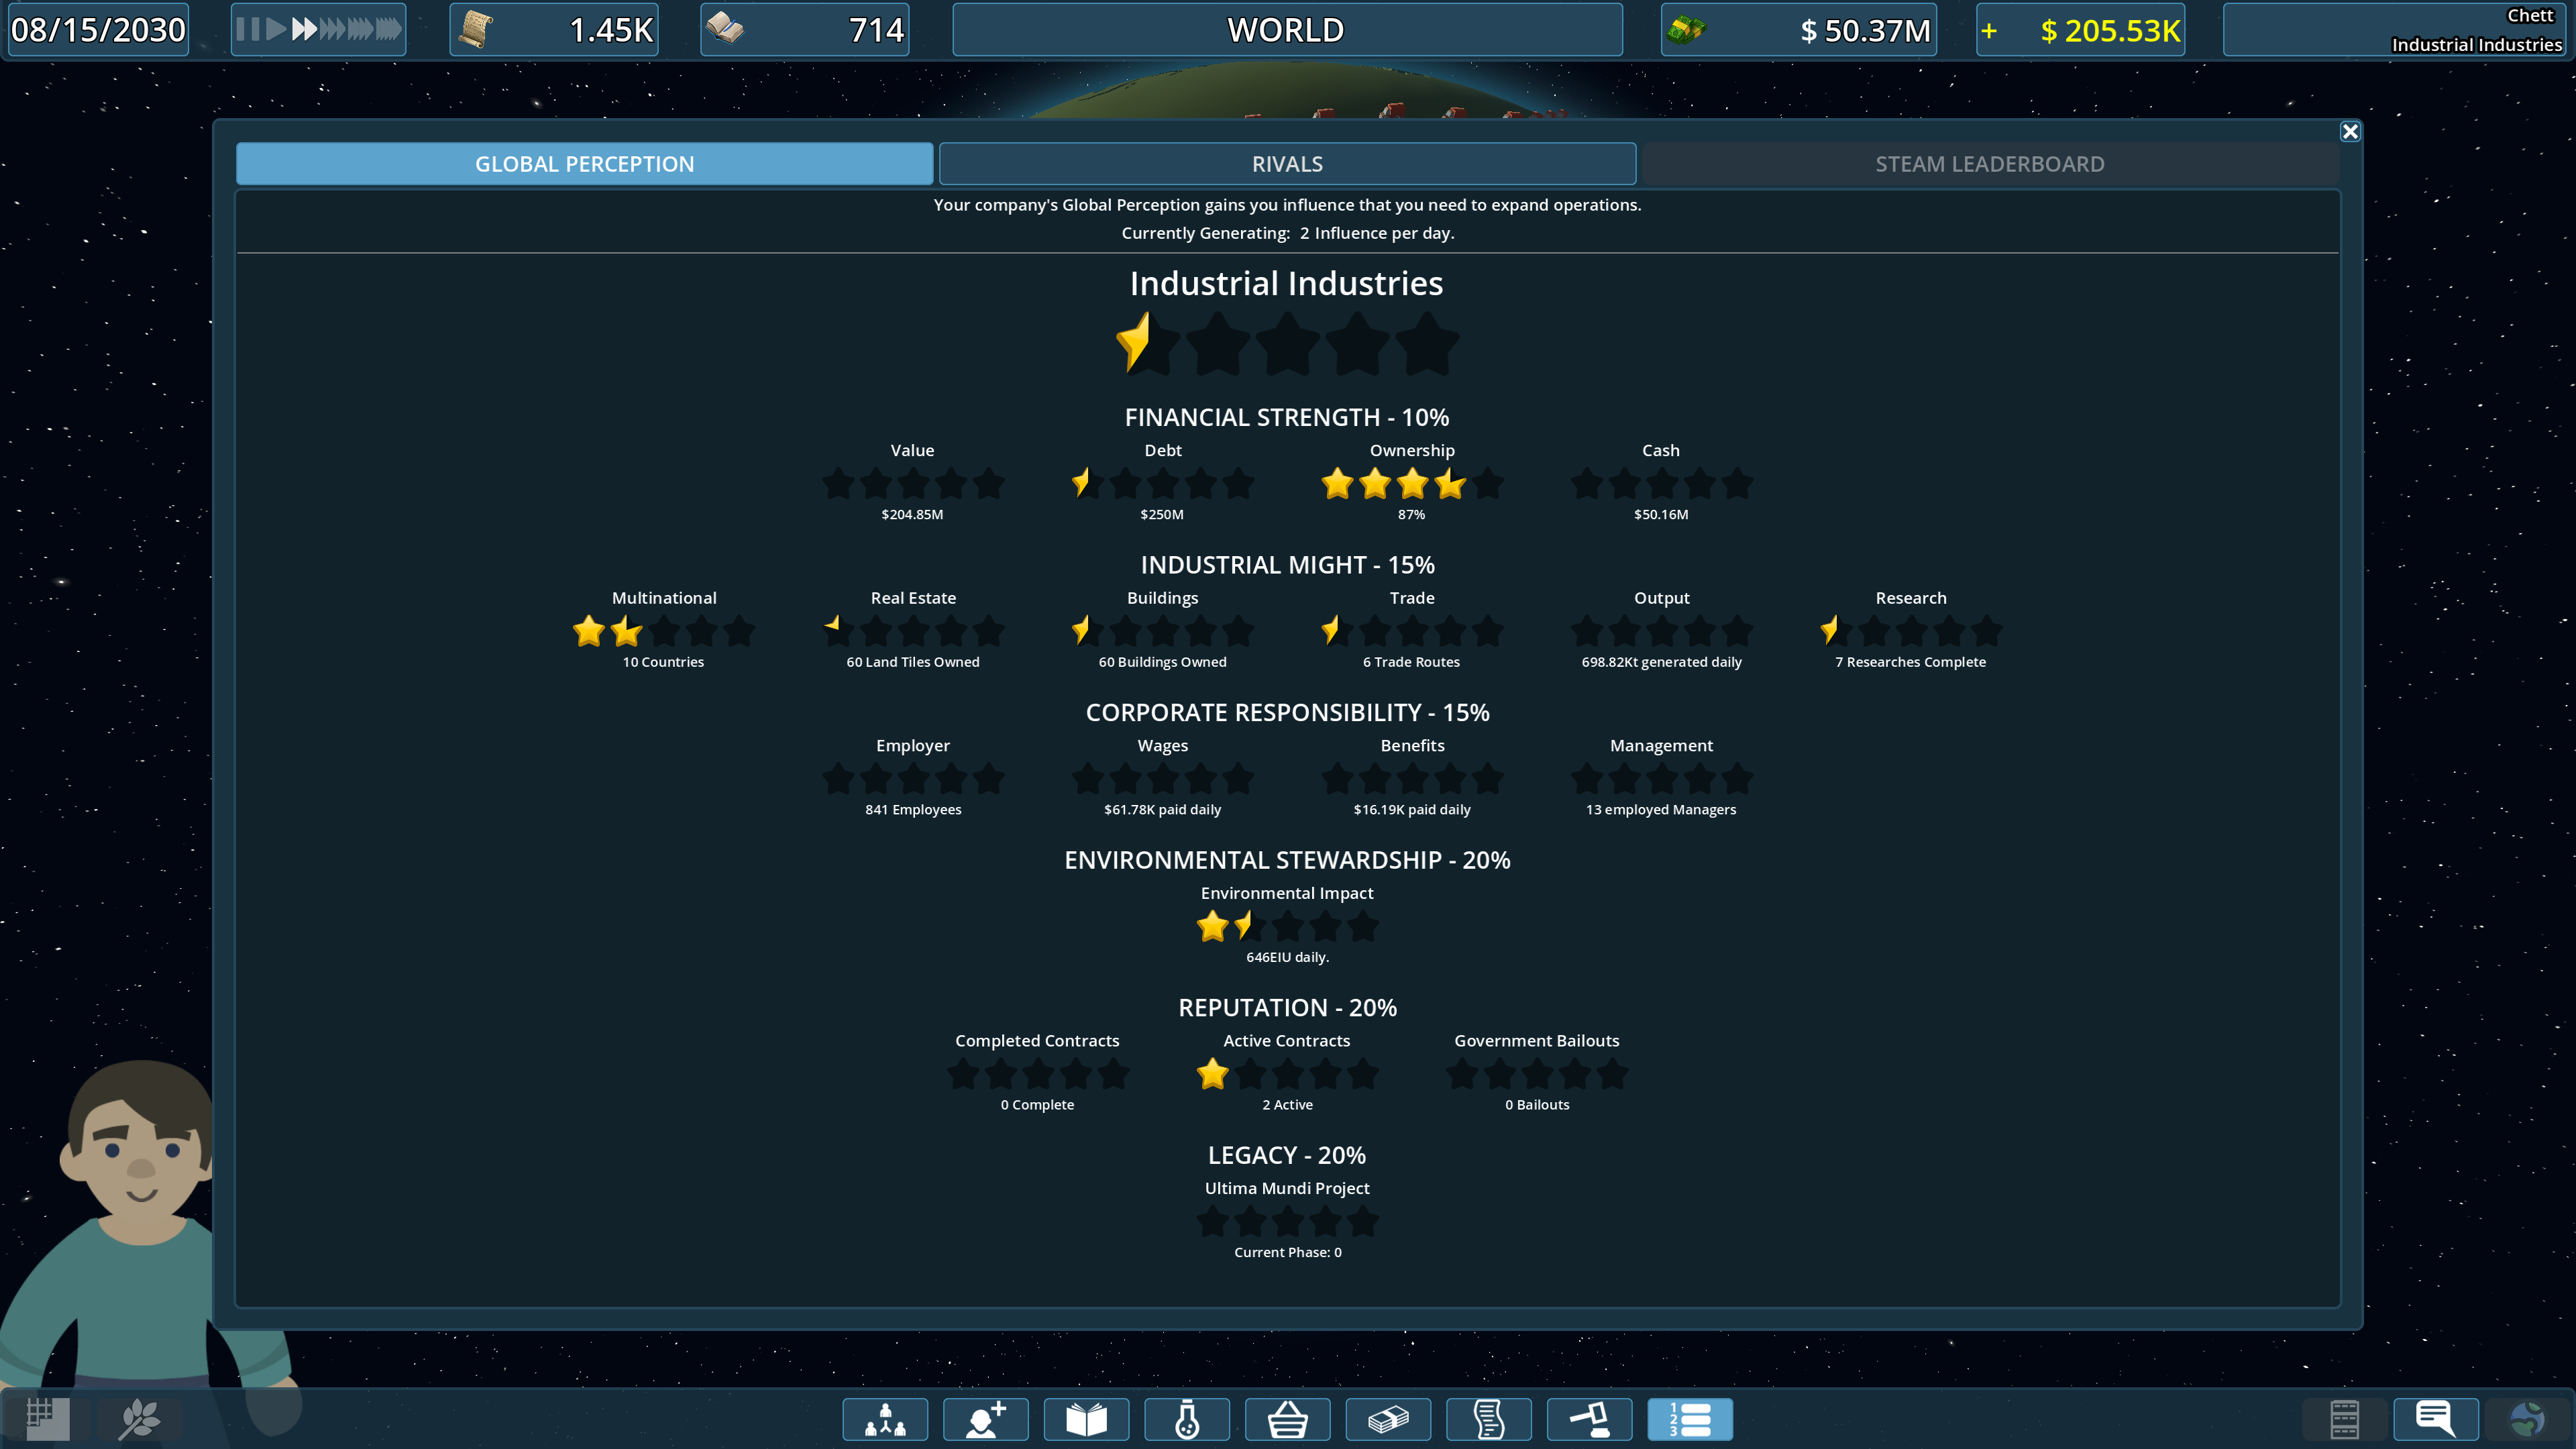2576x1449 pixels.
Task: Open the Chett Industrial Industries profile box
Action: [2396, 30]
